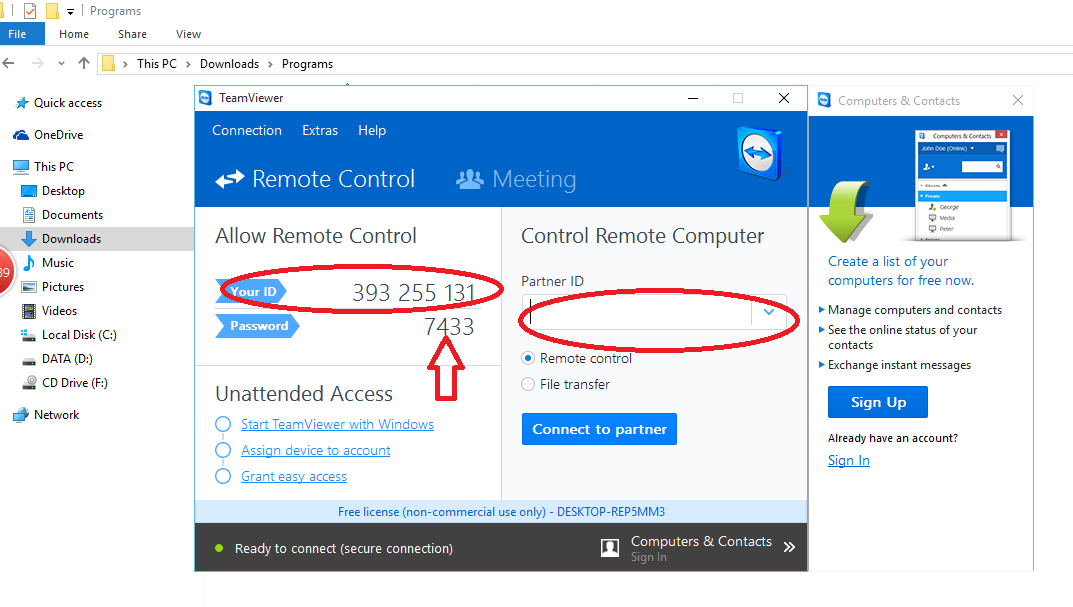This screenshot has height=607, width=1073.
Task: Click the Documents icon in sidebar
Action: [x=29, y=215]
